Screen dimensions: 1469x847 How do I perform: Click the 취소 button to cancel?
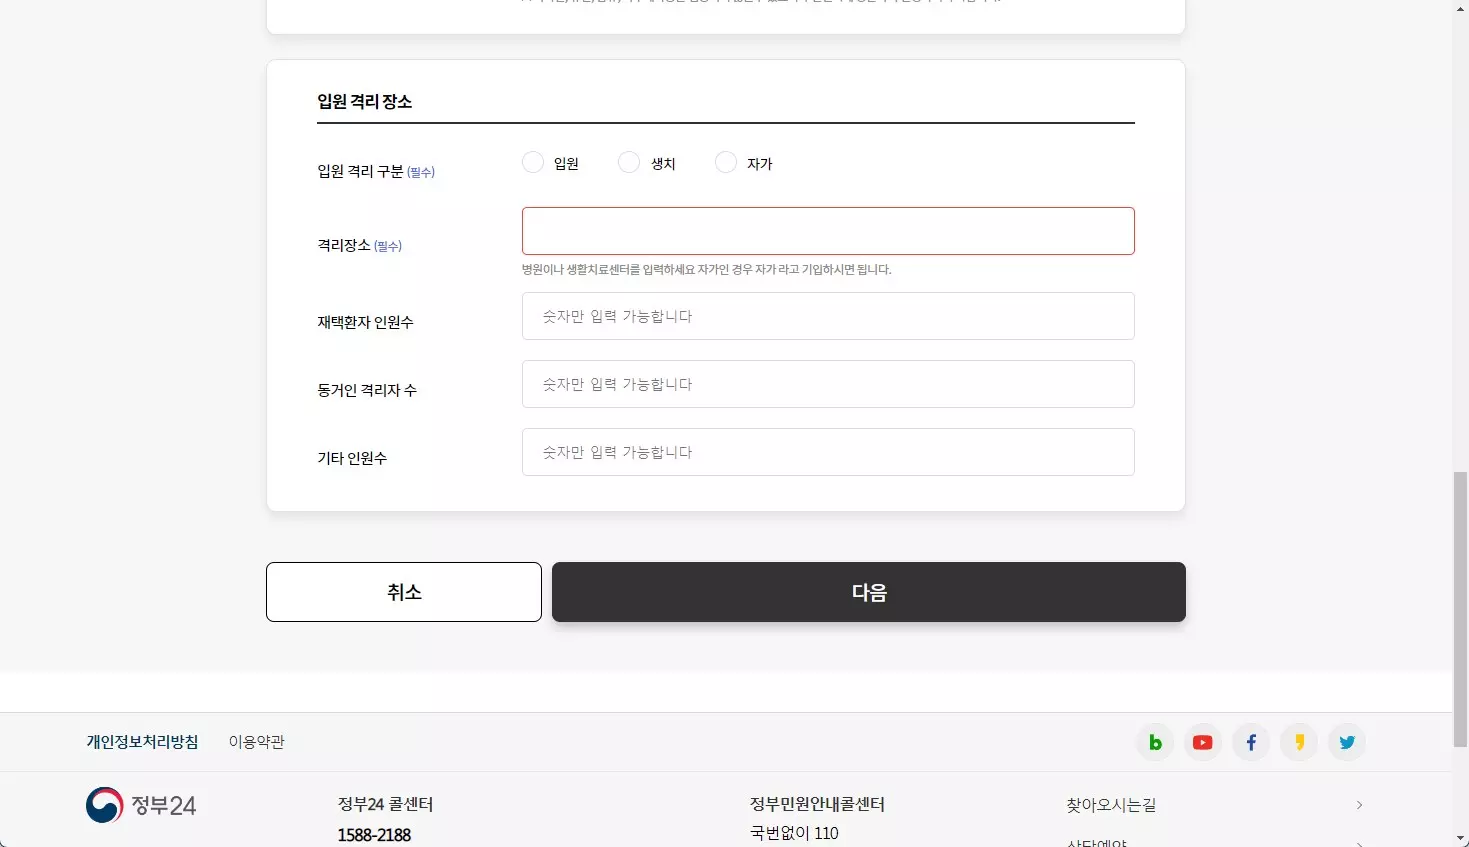coord(403,591)
